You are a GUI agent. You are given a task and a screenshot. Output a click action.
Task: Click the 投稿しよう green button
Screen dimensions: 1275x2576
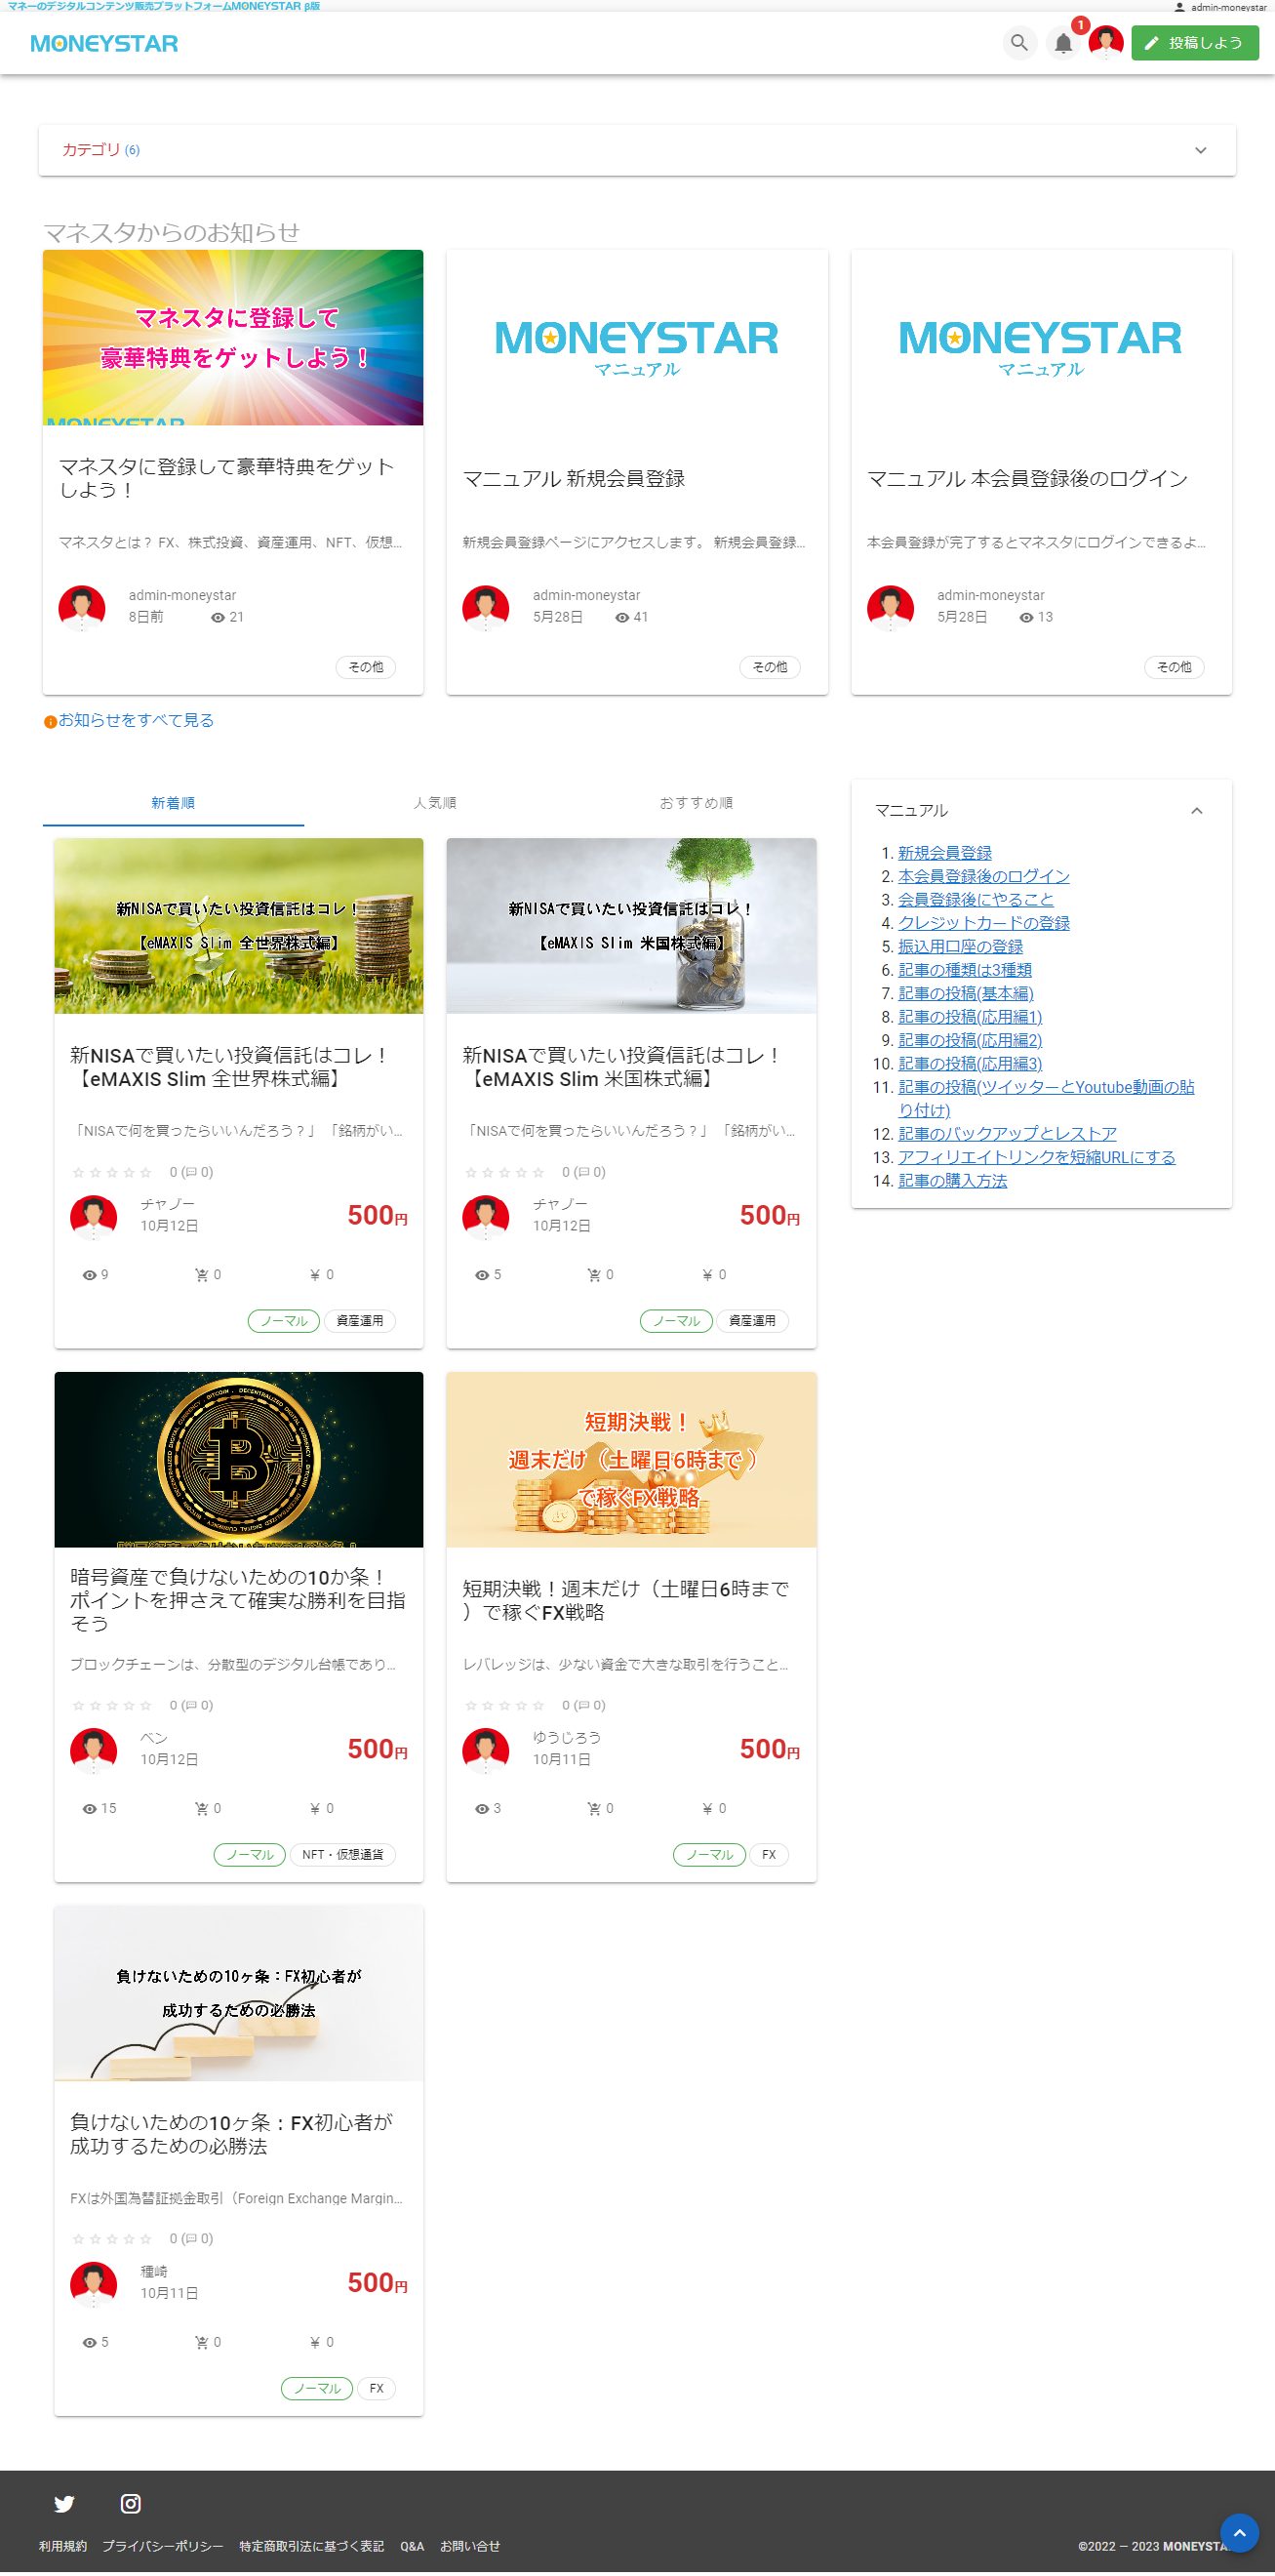tap(1195, 43)
